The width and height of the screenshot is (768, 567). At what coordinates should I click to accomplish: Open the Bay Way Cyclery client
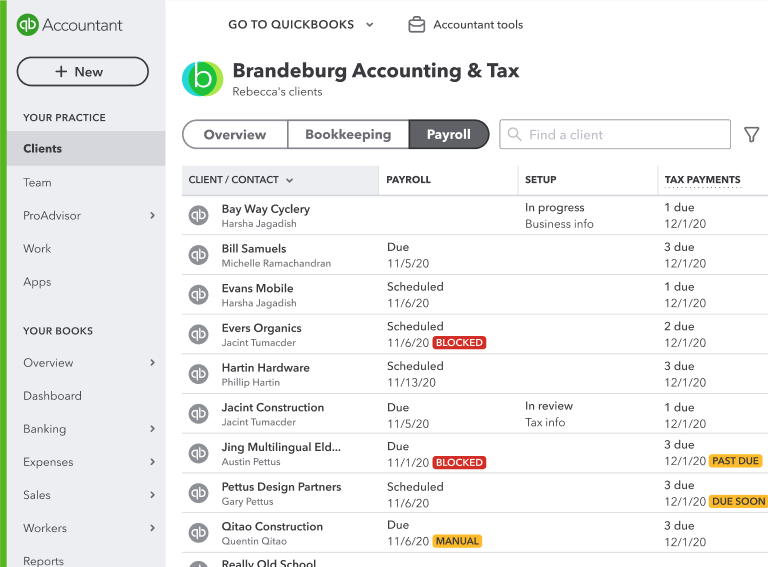click(x=265, y=209)
